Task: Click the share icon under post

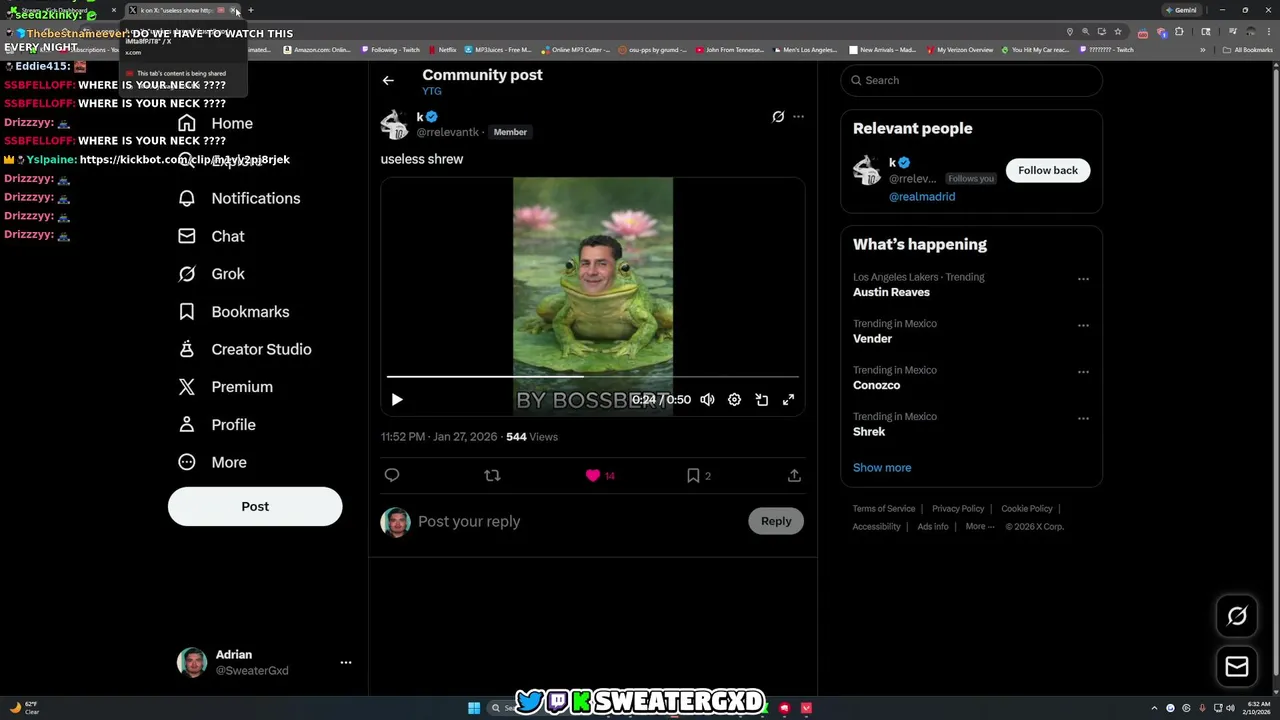Action: [x=794, y=476]
